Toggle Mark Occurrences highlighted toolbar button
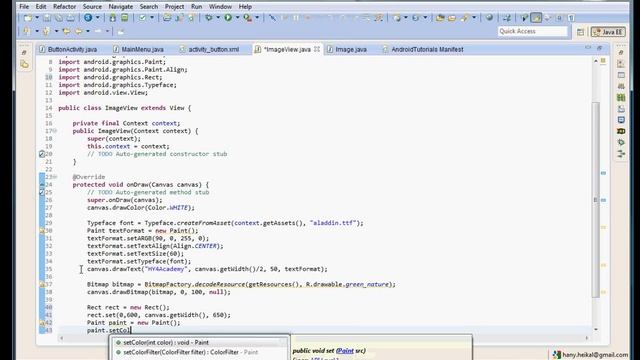Image resolution: width=640 pixels, height=360 pixels. [536, 18]
